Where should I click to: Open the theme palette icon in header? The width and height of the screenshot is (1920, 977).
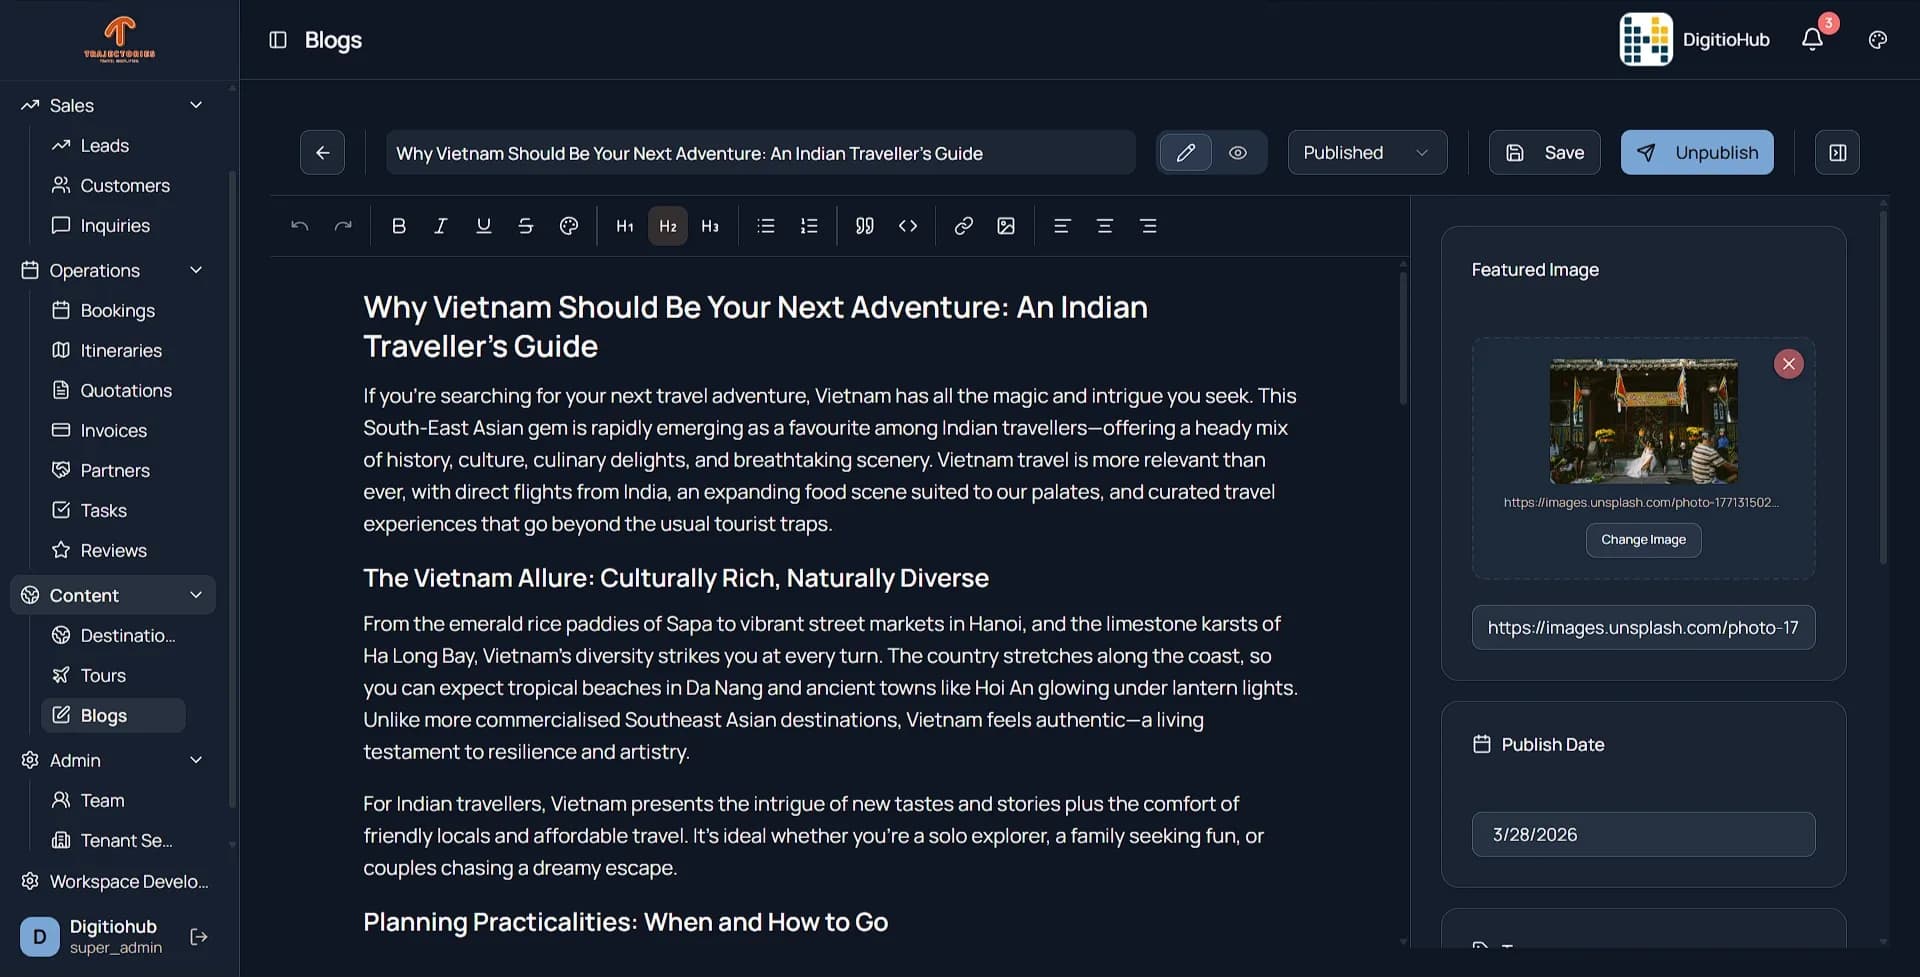1877,40
